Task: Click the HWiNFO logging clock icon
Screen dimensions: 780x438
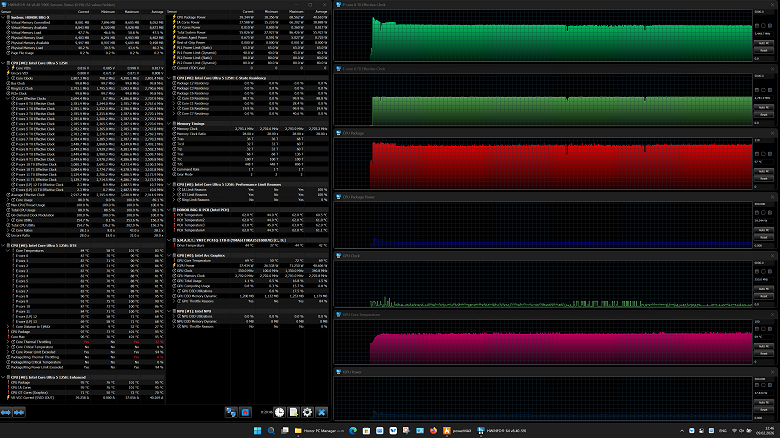Action: click(x=279, y=411)
